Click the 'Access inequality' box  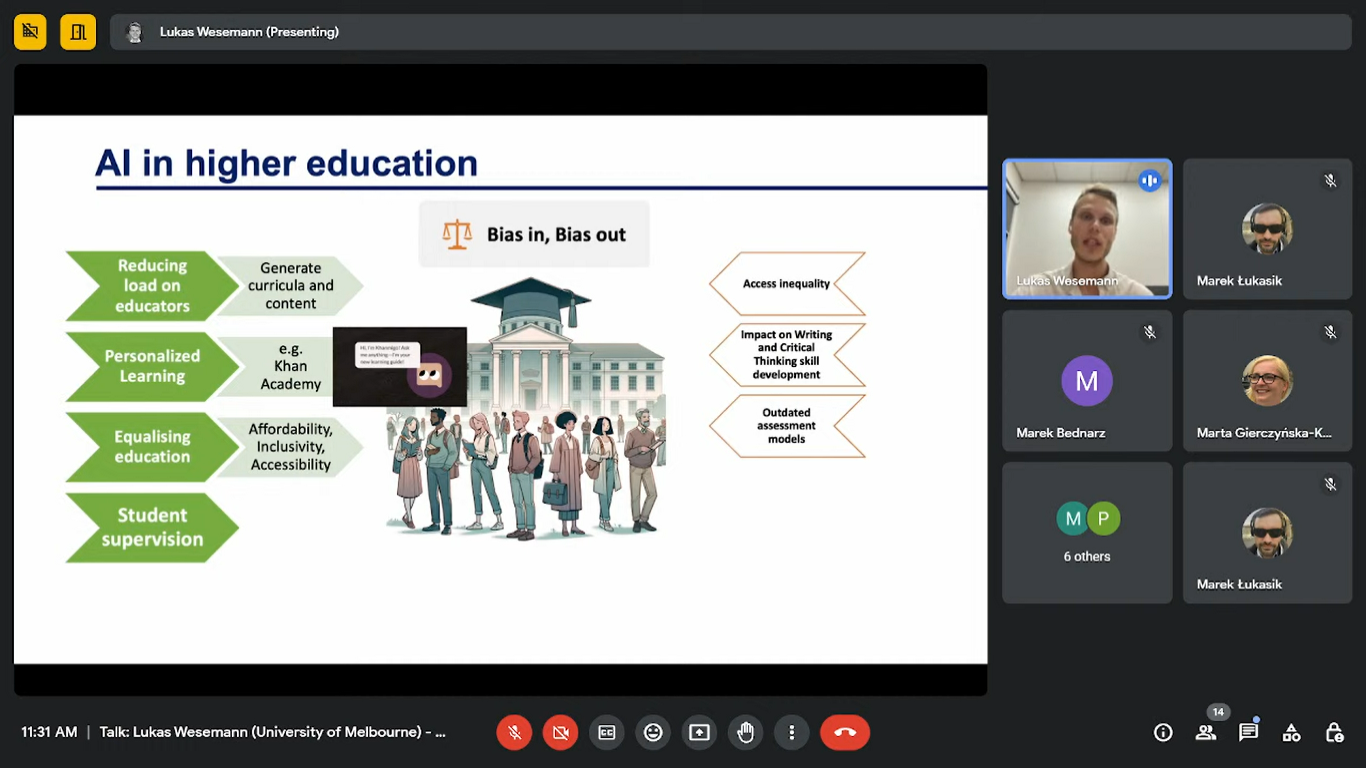click(x=787, y=284)
